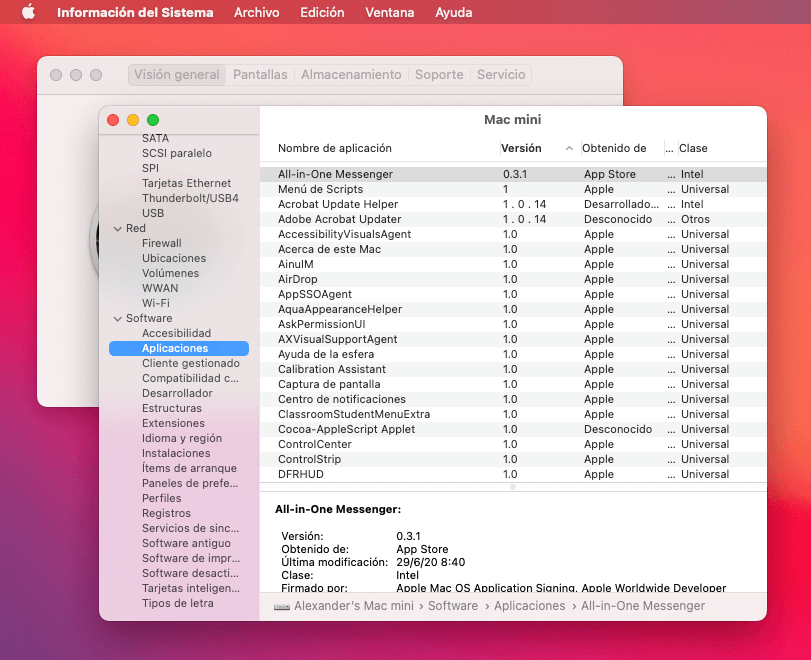This screenshot has height=660, width=811.
Task: Click Aplicaciones in the path bar
Action: coord(530,606)
